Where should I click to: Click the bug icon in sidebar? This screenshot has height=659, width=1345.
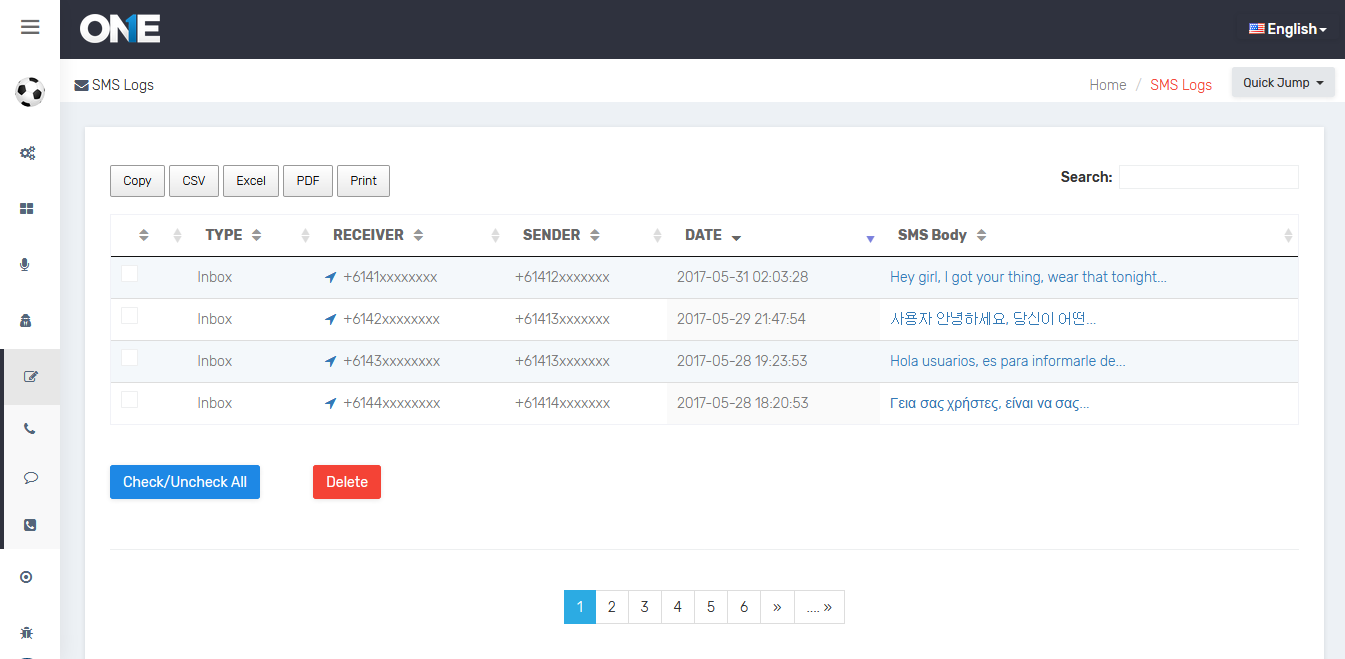[27, 633]
